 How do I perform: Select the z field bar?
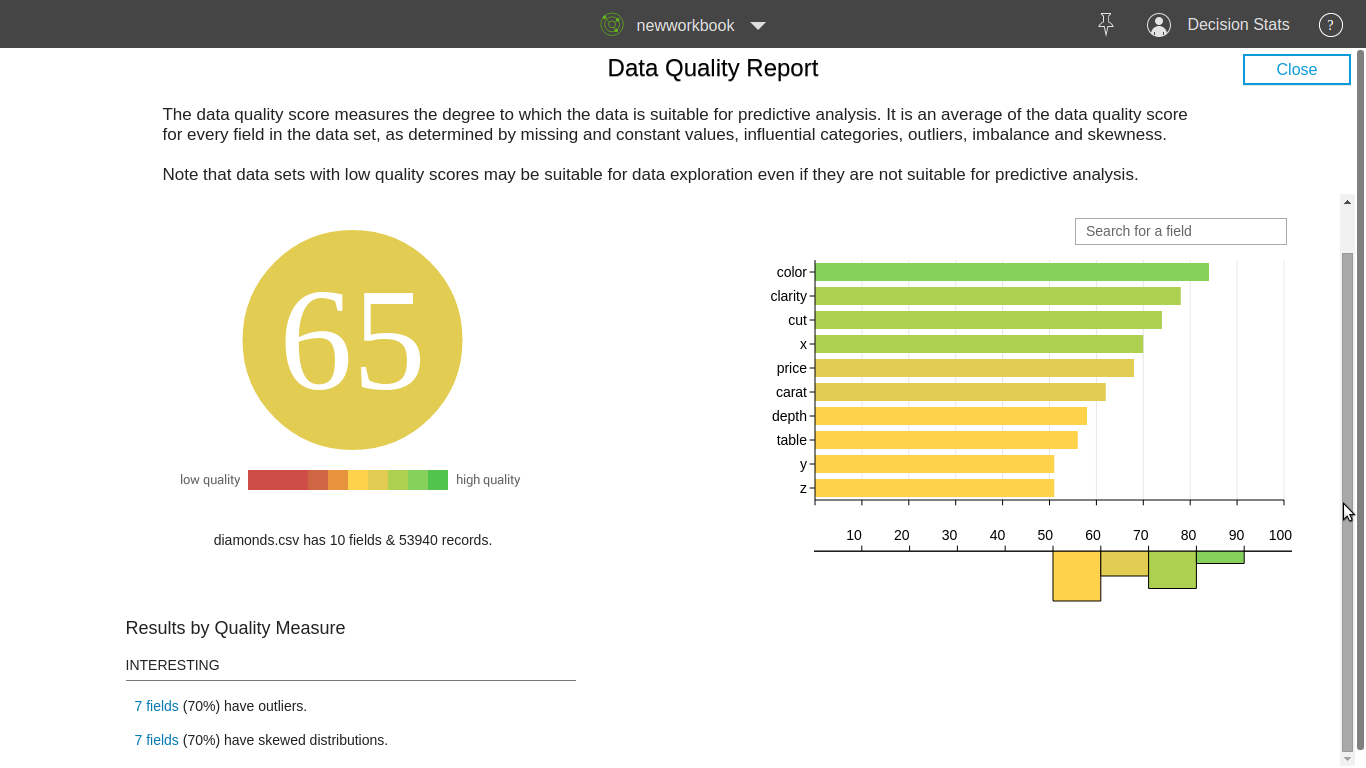(x=934, y=488)
